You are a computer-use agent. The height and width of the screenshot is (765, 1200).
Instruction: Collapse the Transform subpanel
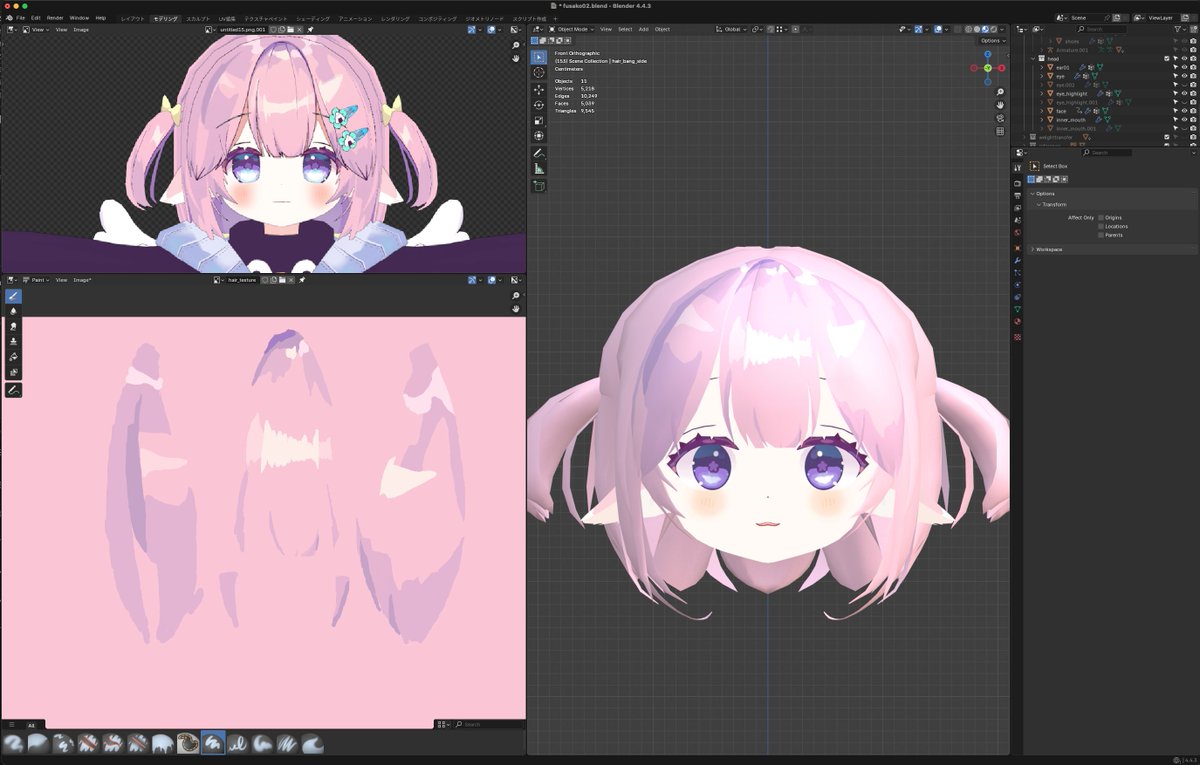(x=1038, y=204)
